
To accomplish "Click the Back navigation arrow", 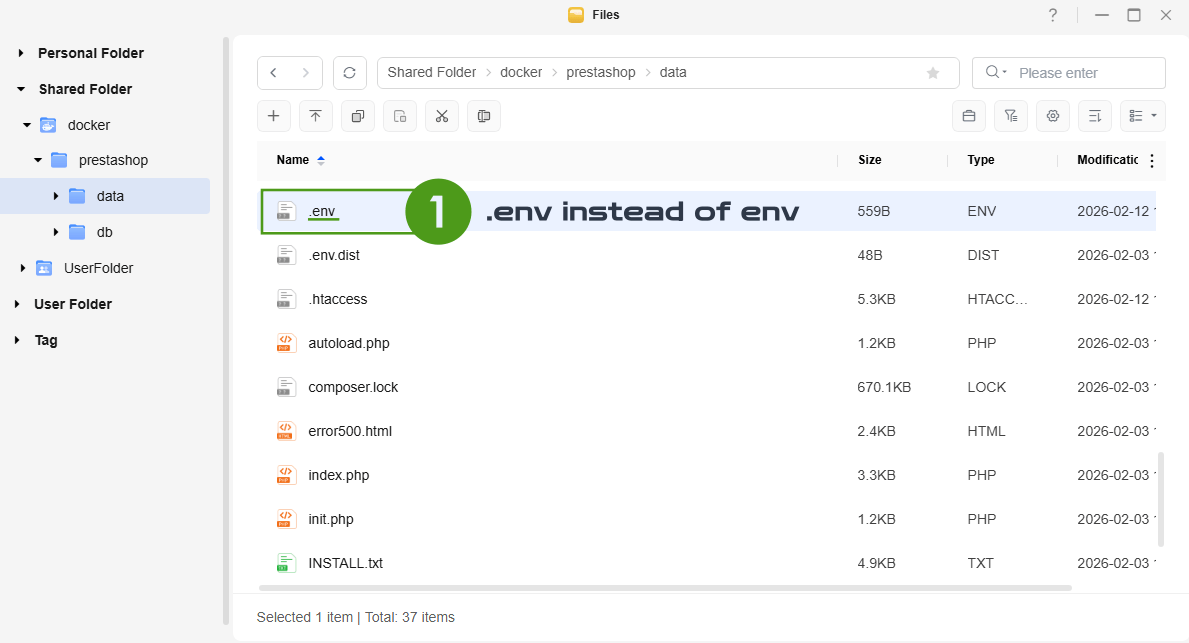I will coord(272,72).
